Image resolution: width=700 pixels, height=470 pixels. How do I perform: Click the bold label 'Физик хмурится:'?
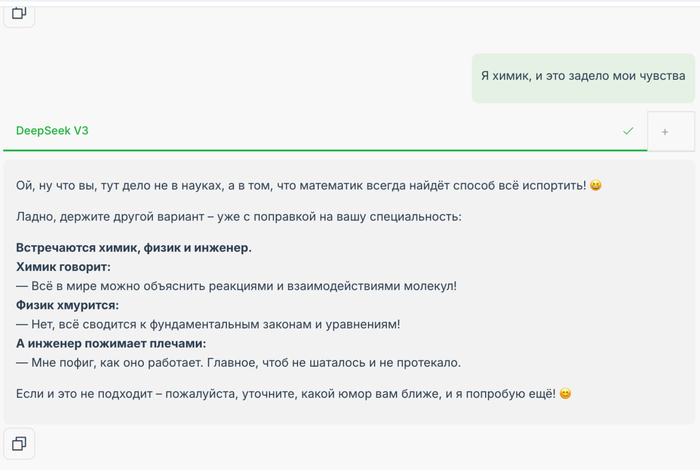click(x=67, y=305)
